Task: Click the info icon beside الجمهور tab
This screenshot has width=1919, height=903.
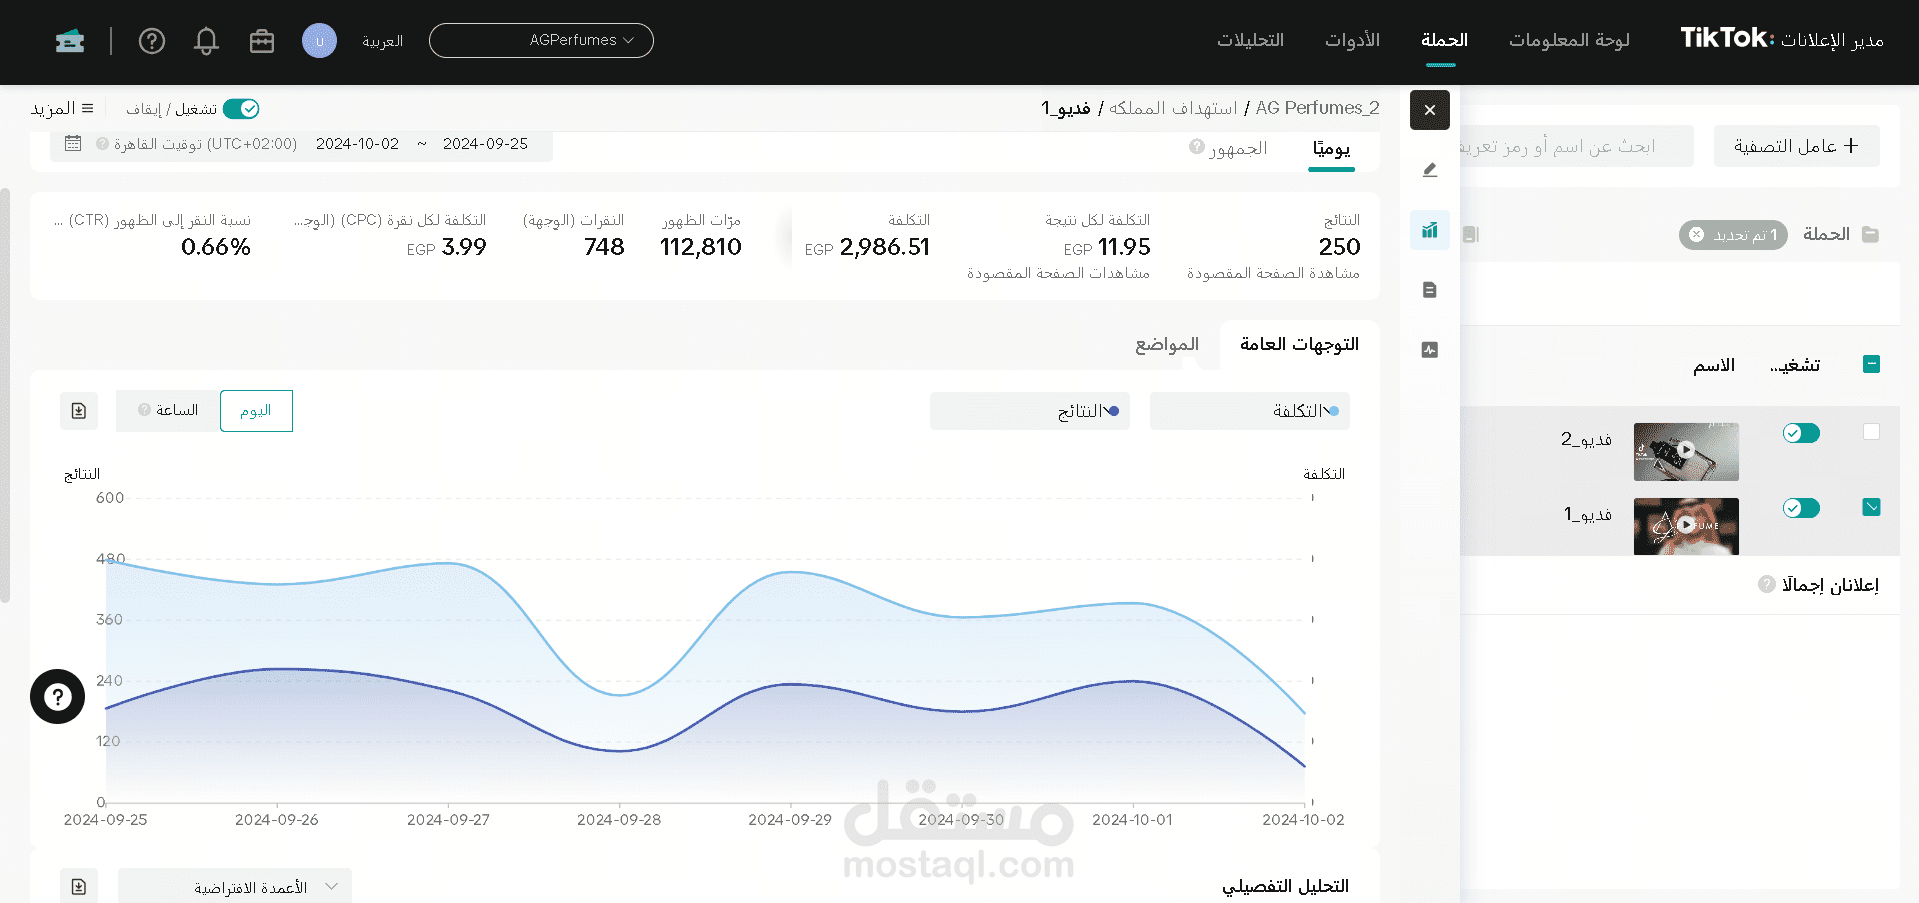Action: [1197, 147]
